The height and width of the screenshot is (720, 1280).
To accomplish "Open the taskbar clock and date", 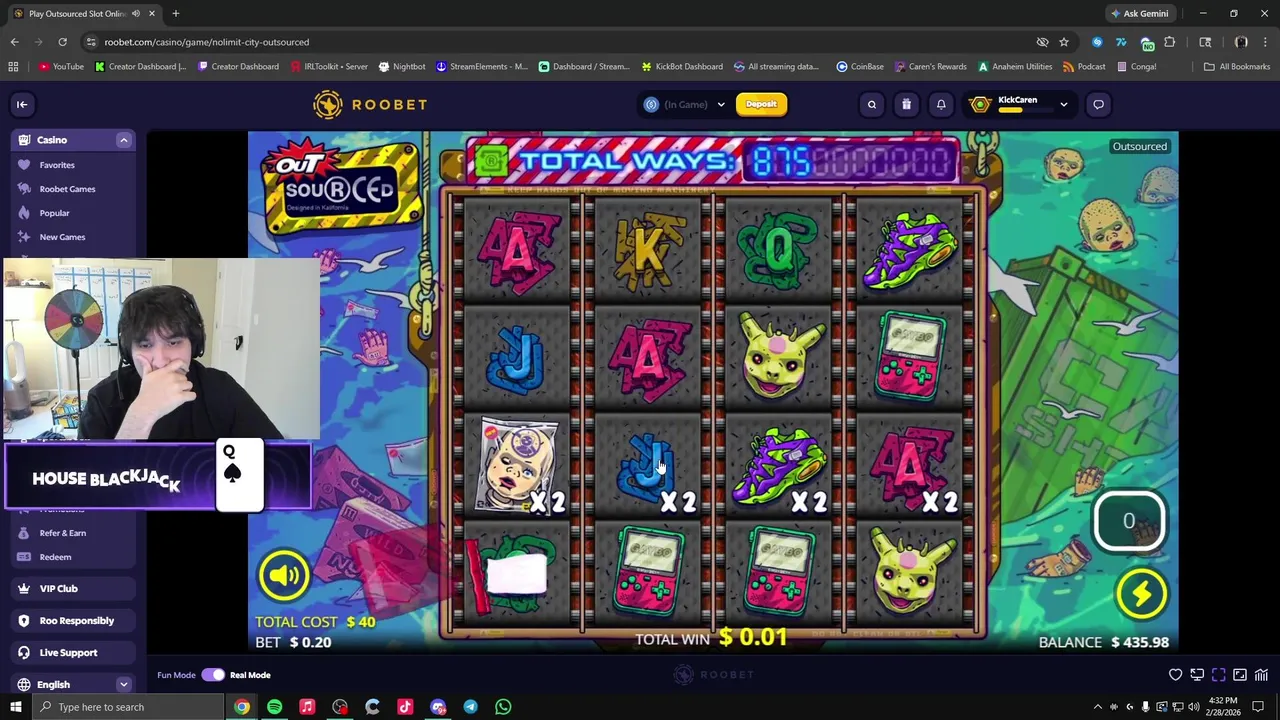I will click(1223, 707).
